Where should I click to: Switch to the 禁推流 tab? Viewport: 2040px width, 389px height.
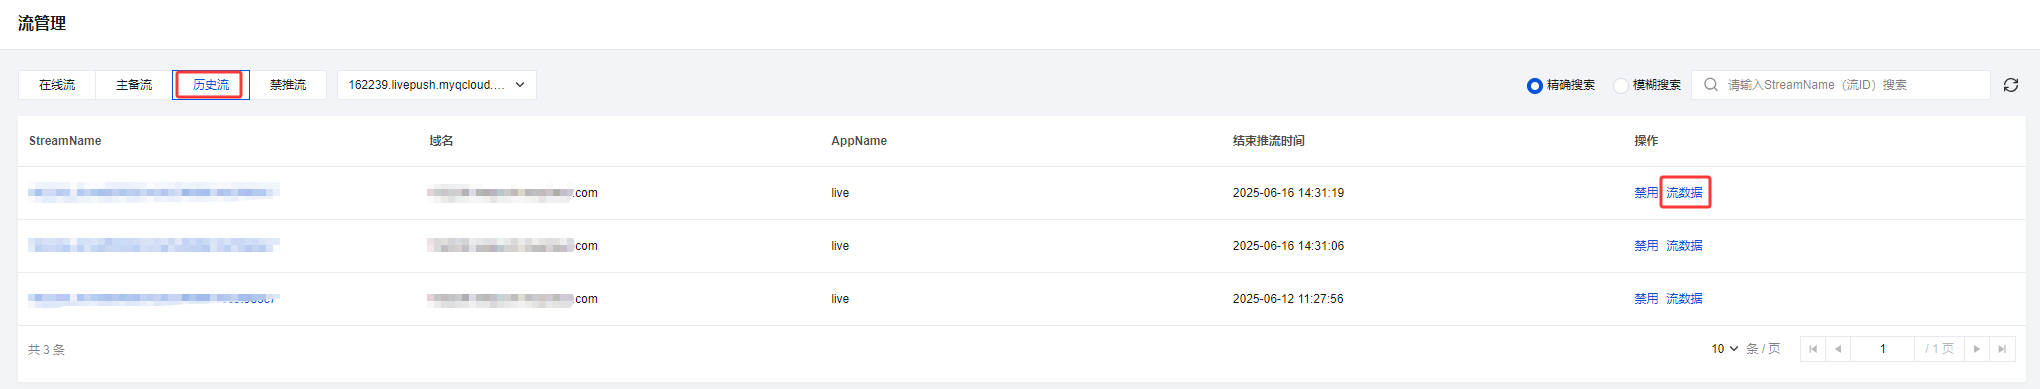288,85
